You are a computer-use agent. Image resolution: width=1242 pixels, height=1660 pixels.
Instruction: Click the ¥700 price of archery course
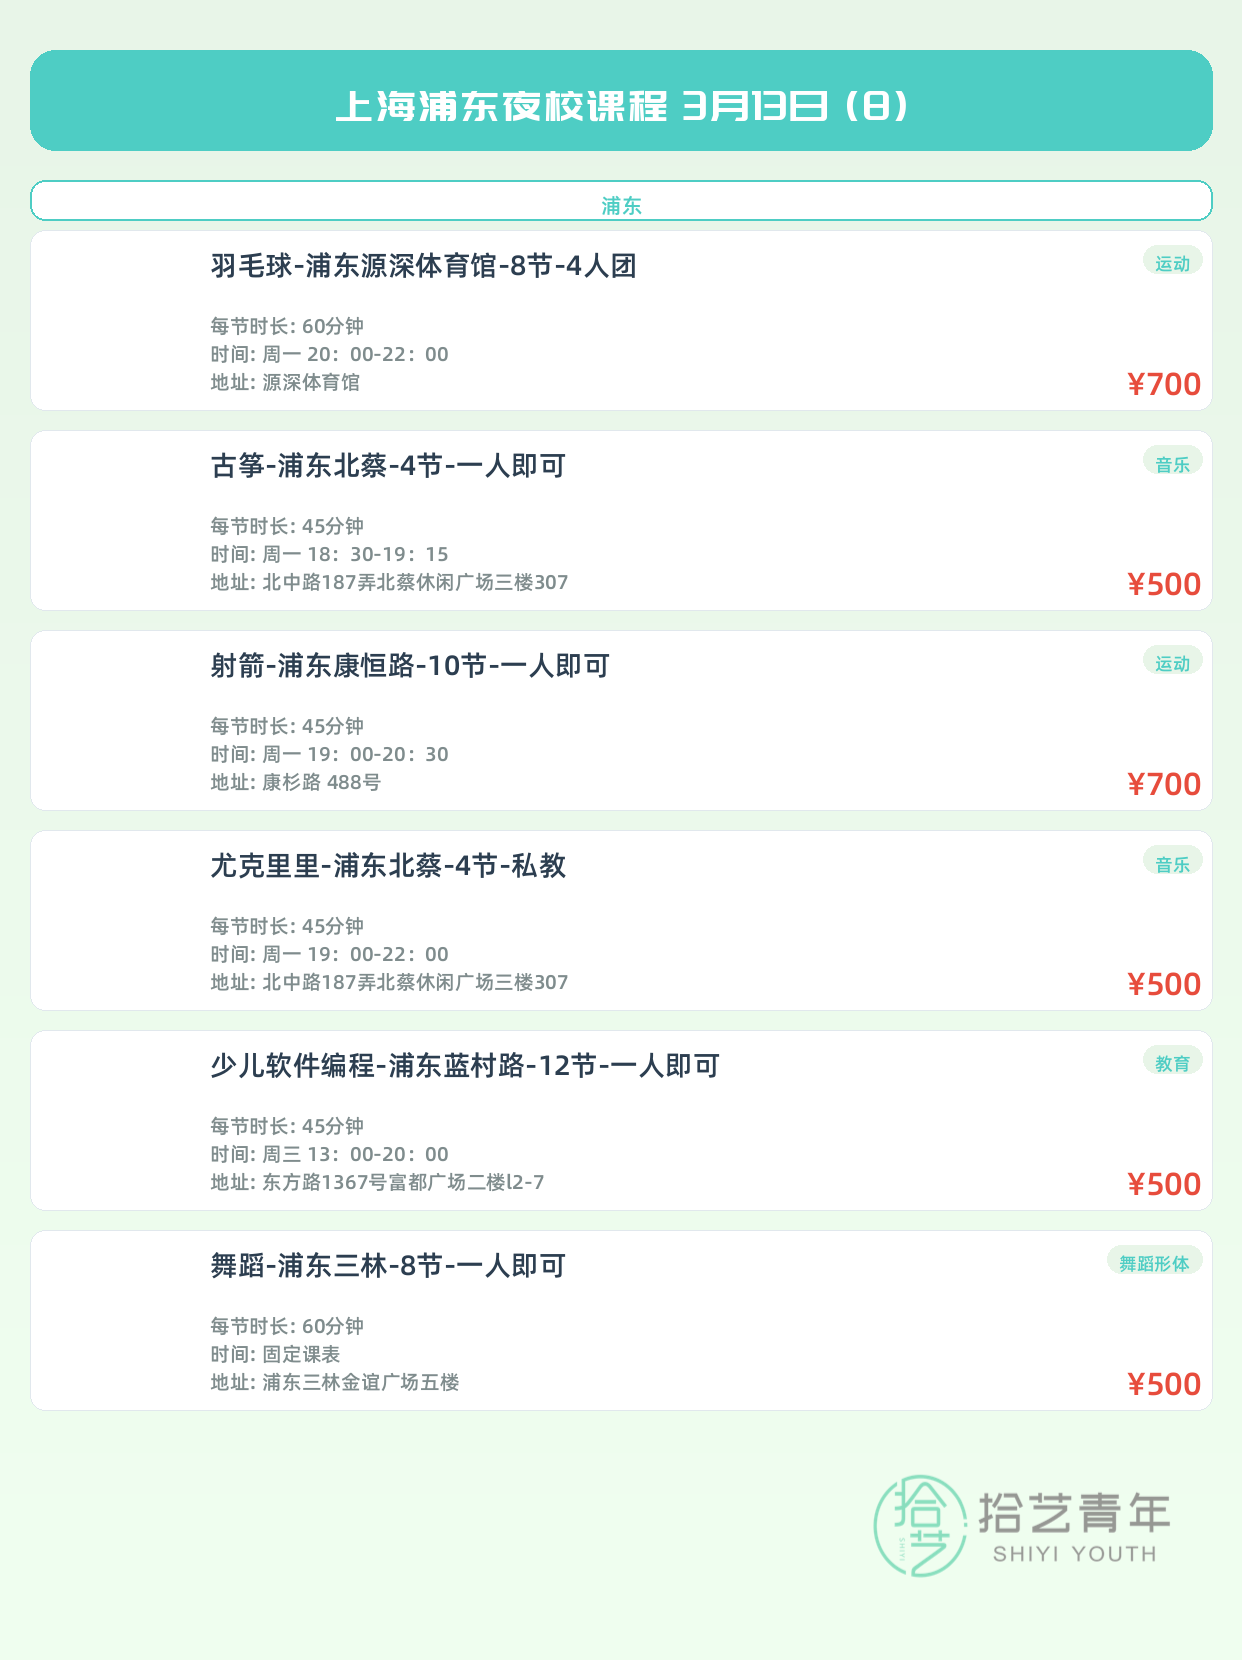(1164, 784)
